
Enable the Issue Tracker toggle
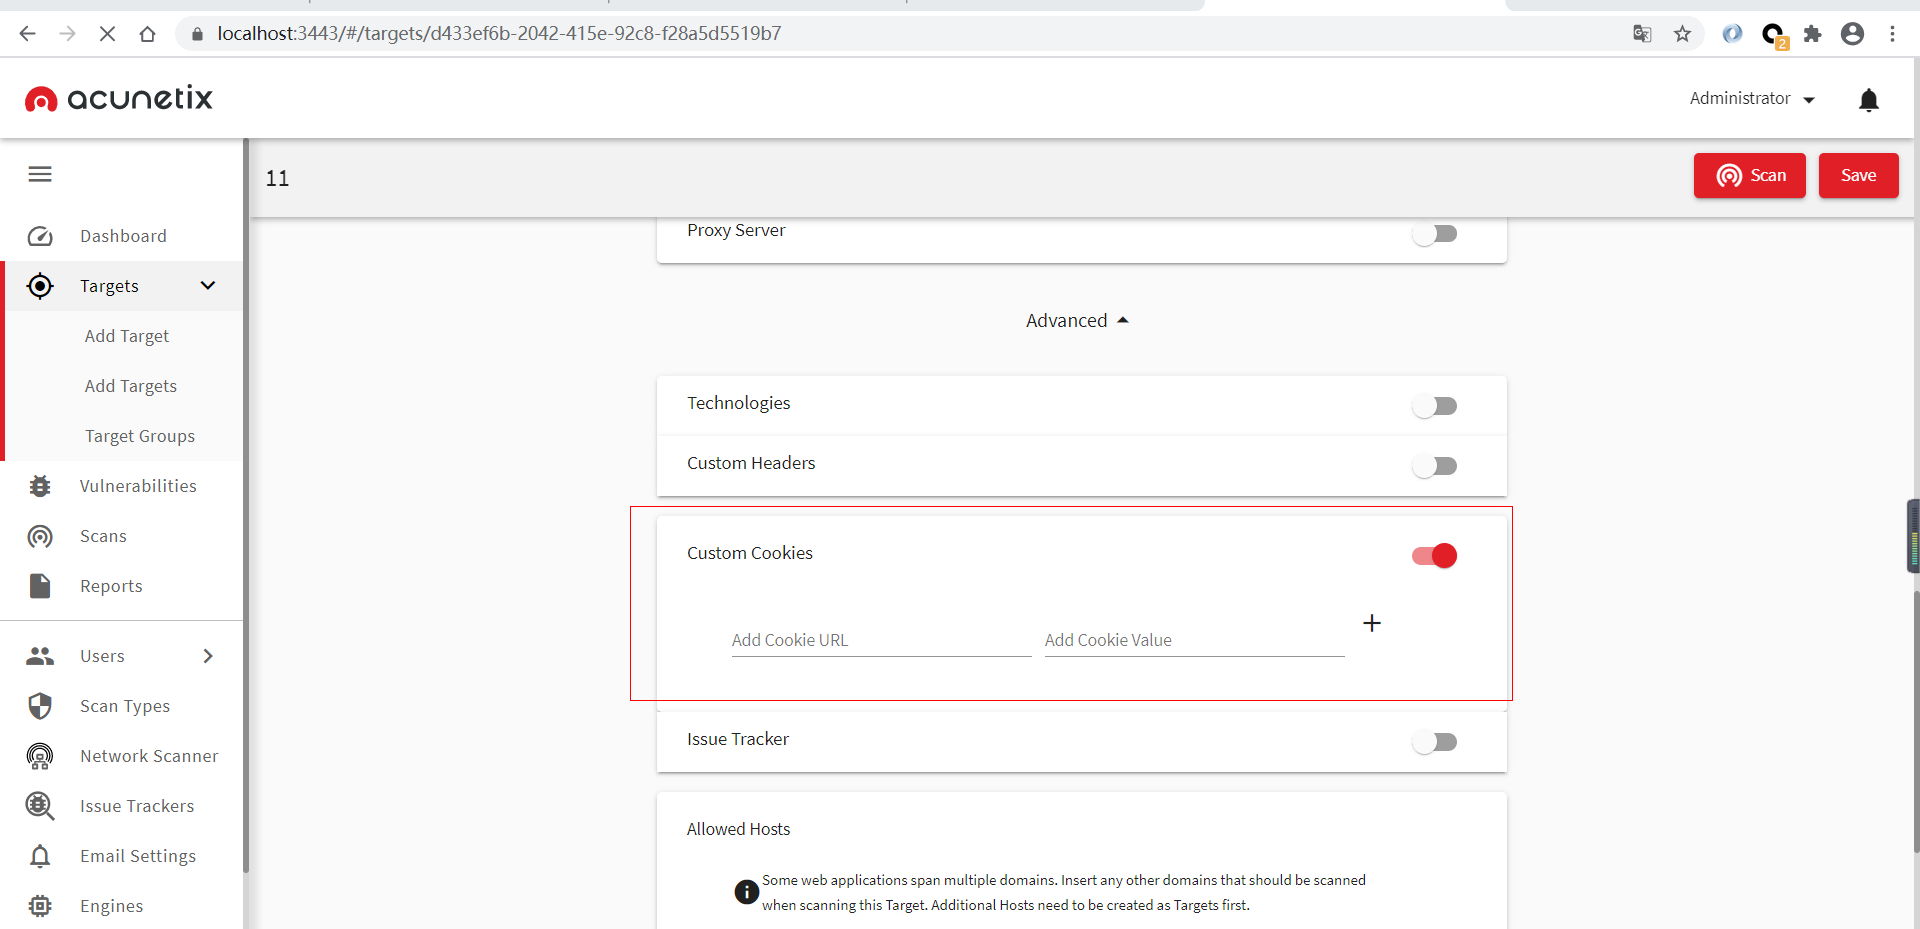(1435, 742)
